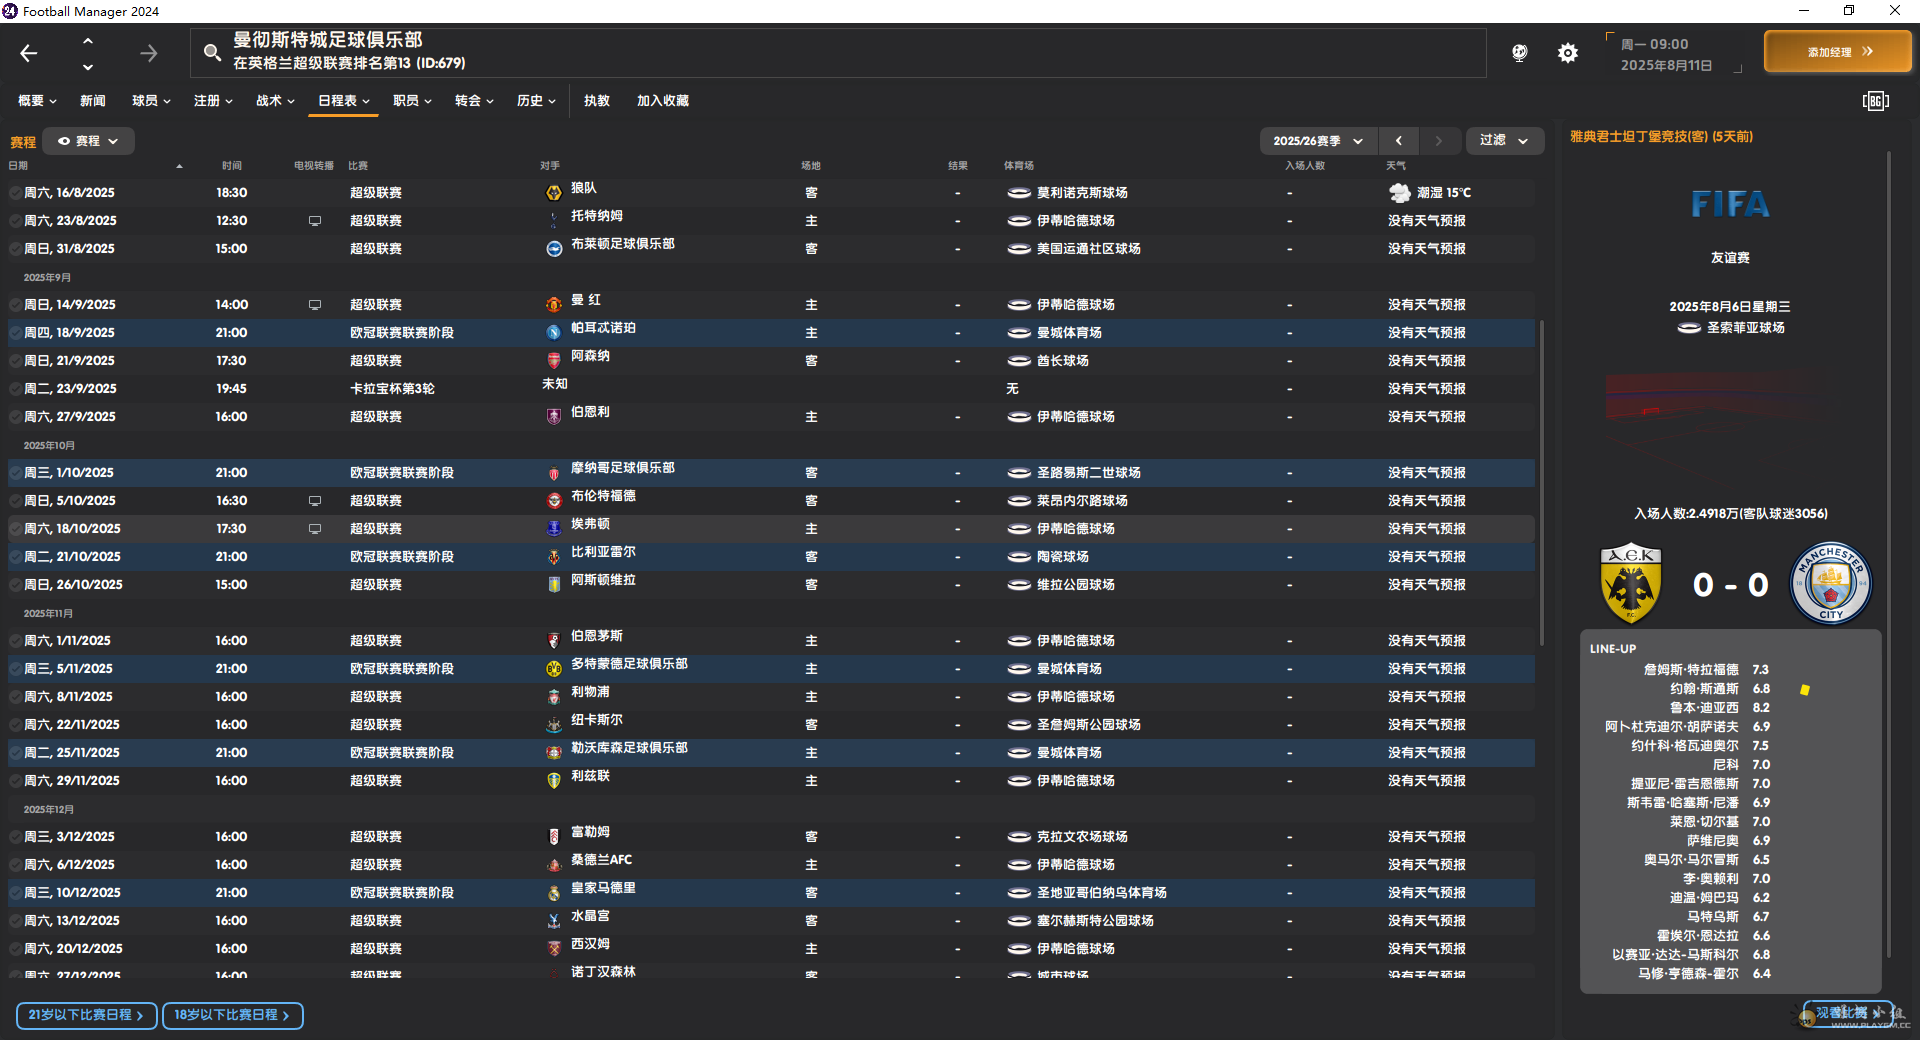Open the 赛程 view dropdown
The image size is (1920, 1040).
89,141
